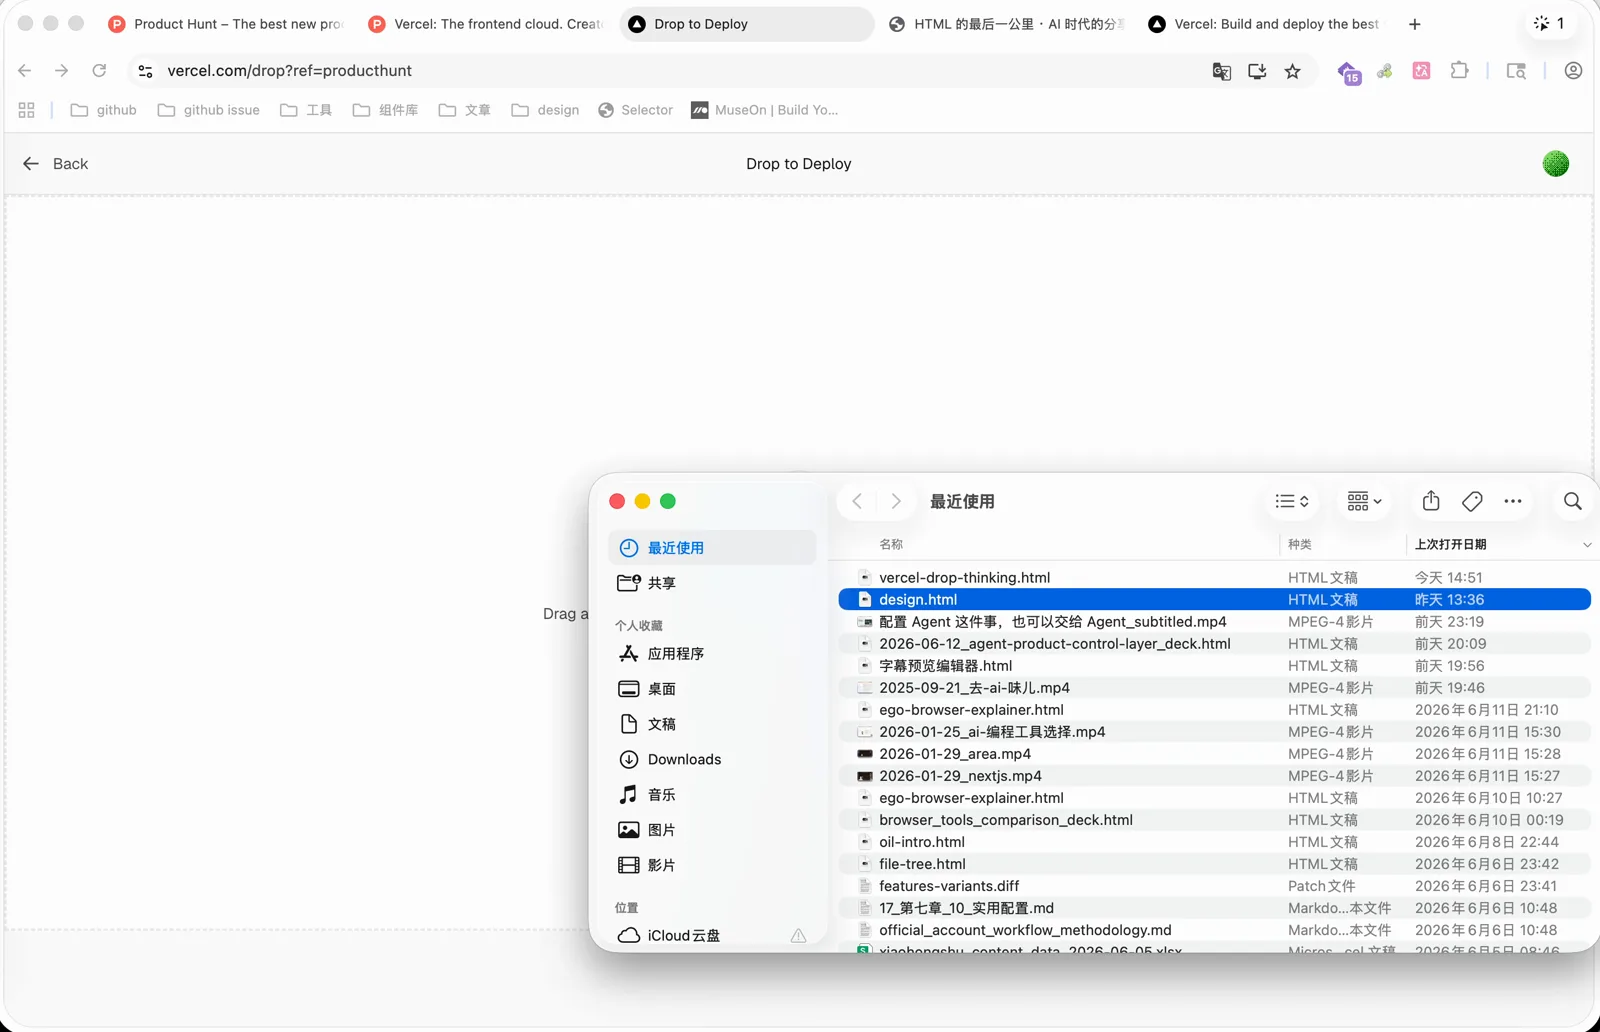1600x1032 pixels.
Task: Open the 工具 bookmark folder
Action: pyautogui.click(x=306, y=110)
